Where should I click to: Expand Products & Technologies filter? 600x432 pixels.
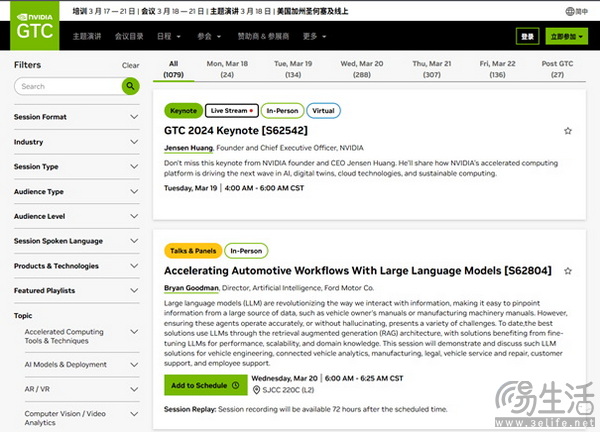pyautogui.click(x=77, y=266)
